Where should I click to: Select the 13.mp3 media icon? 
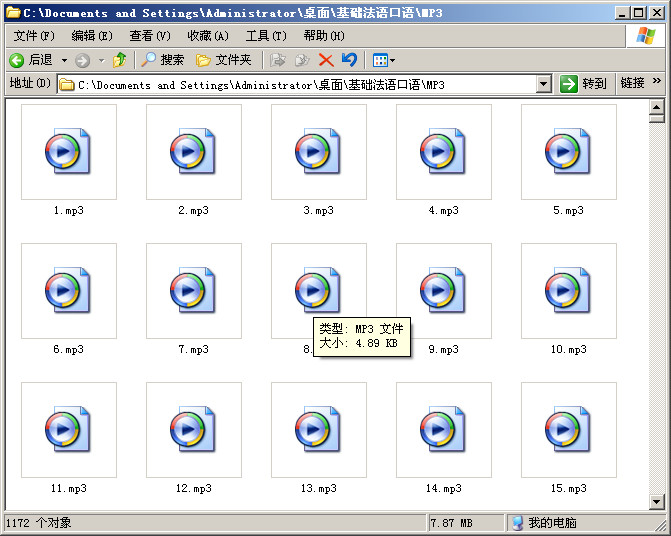pos(318,429)
